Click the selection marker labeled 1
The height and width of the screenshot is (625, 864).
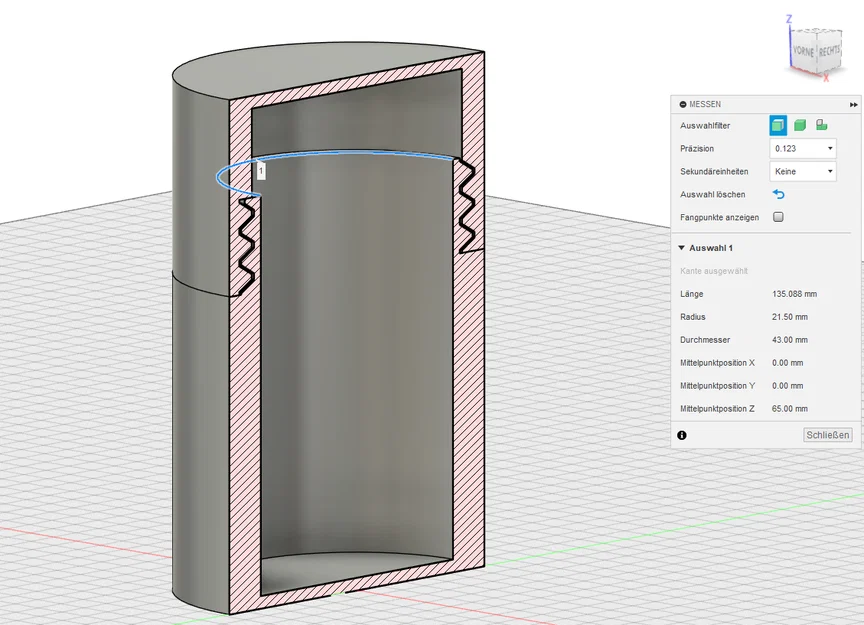[261, 171]
